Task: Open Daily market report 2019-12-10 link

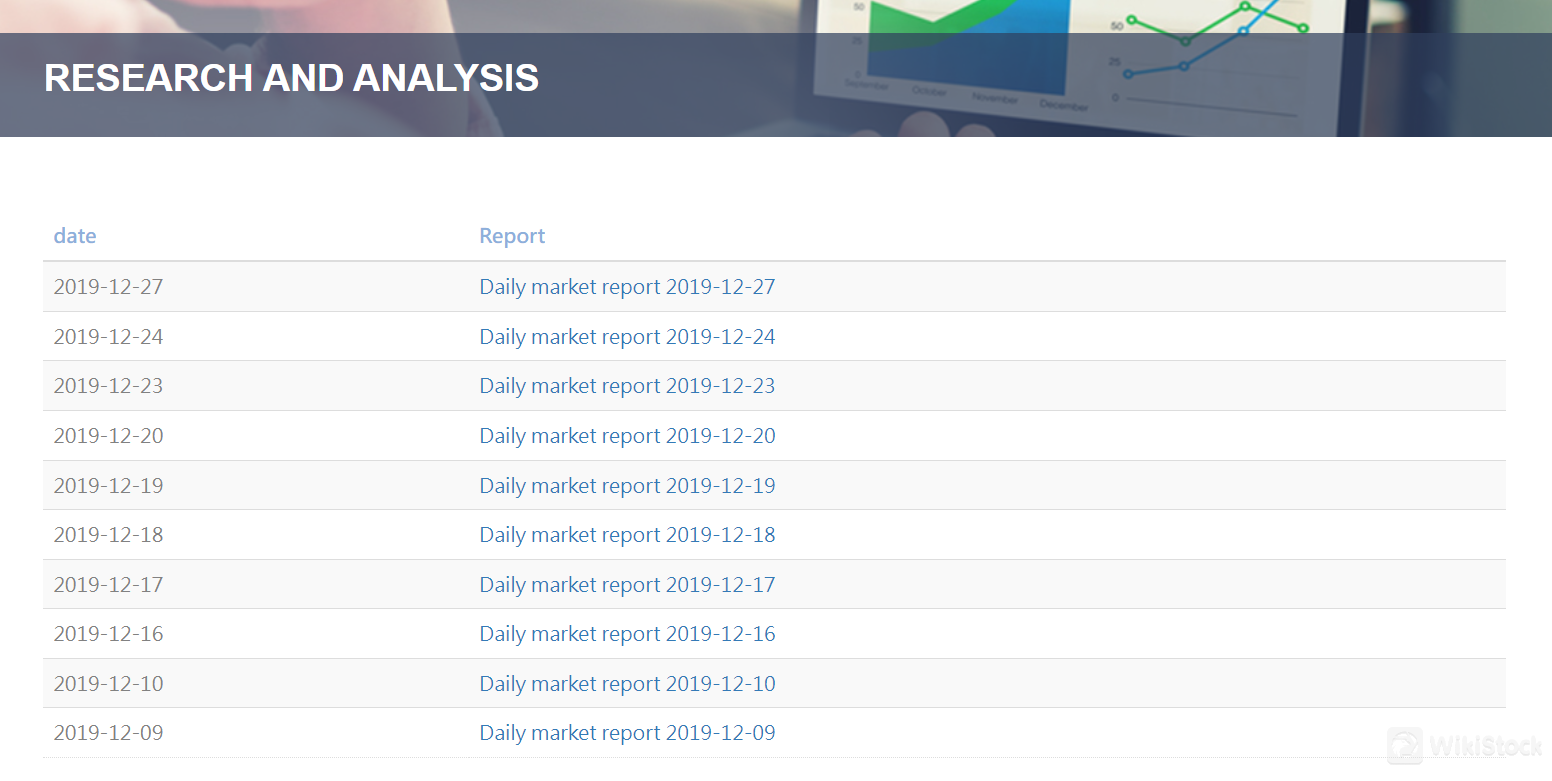Action: (627, 684)
